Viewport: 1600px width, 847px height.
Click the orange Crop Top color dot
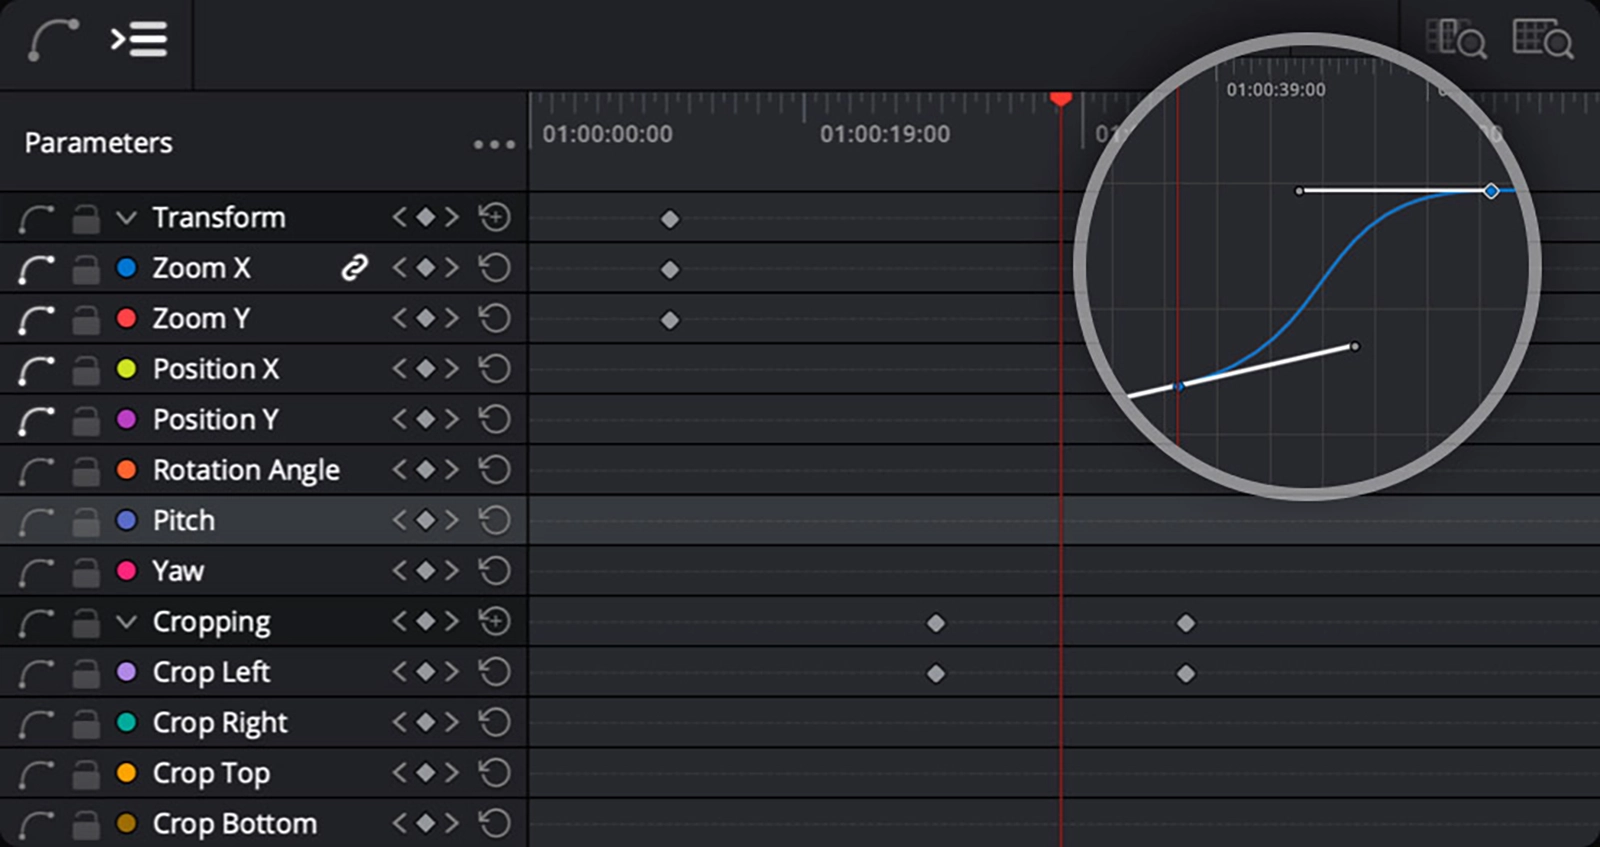pyautogui.click(x=126, y=773)
